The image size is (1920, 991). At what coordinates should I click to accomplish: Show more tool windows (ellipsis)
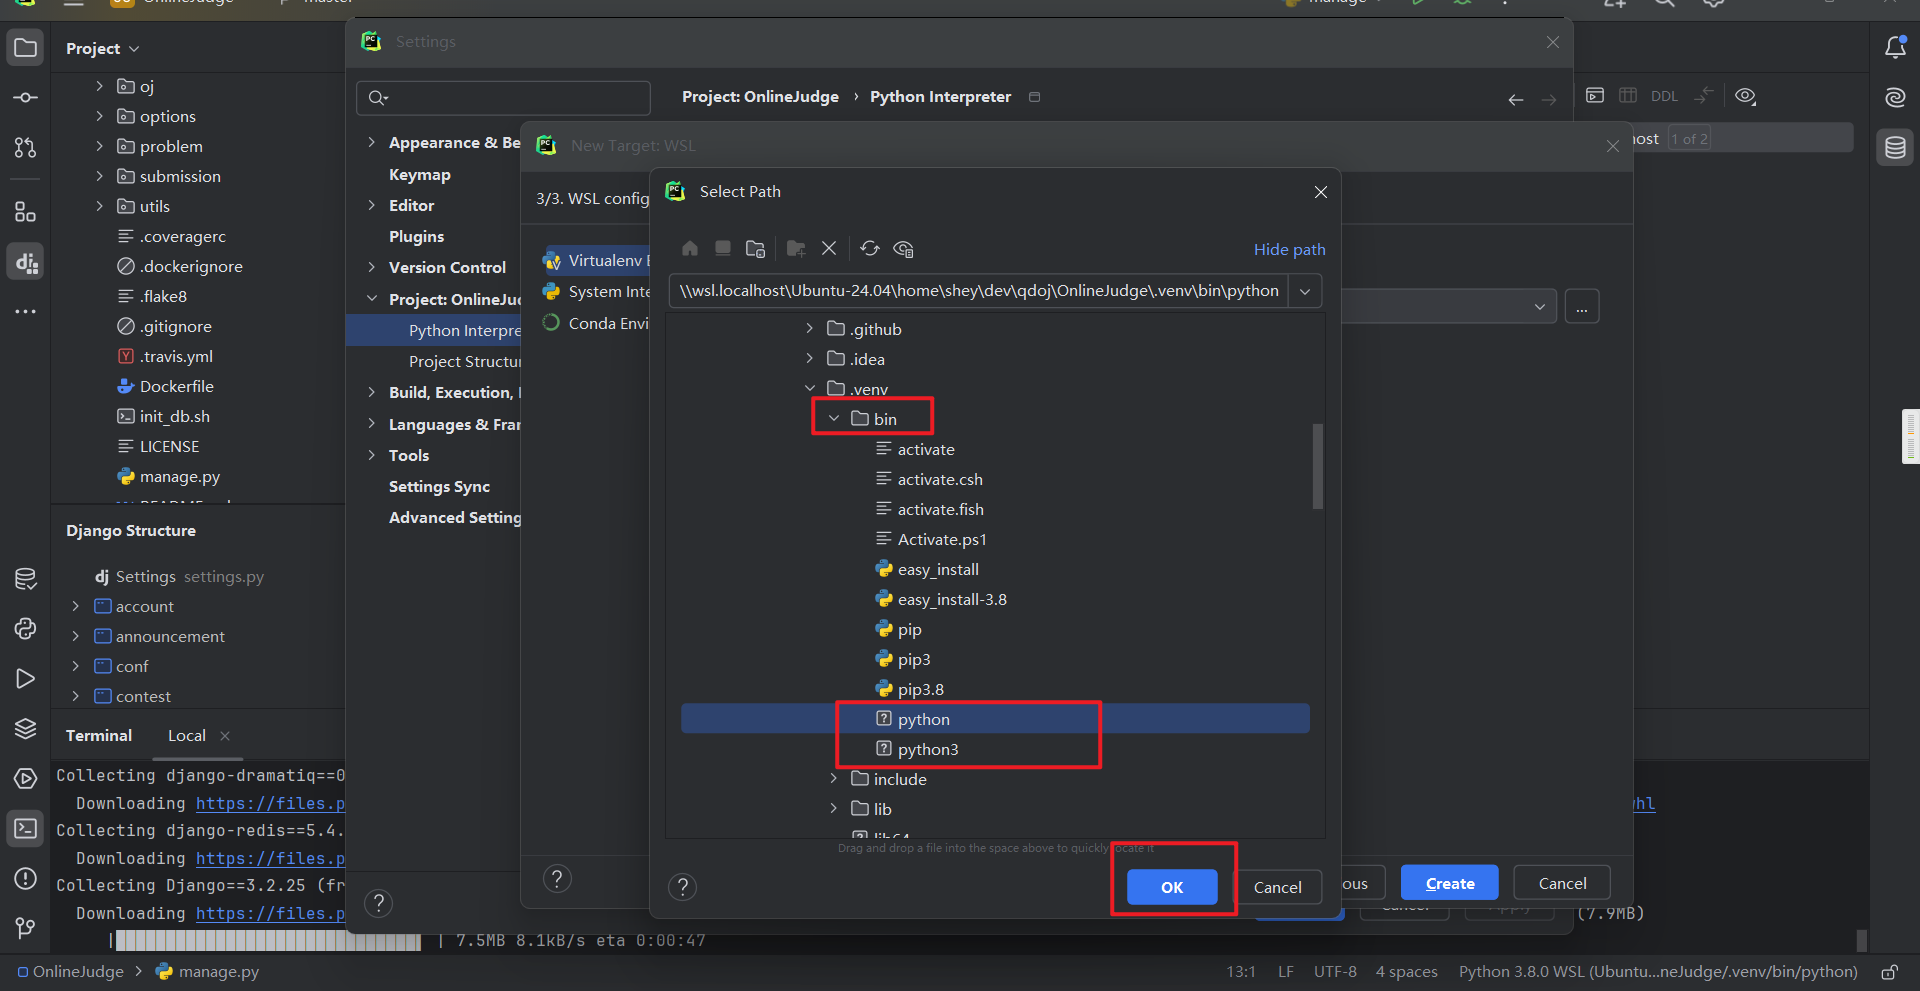tap(26, 312)
